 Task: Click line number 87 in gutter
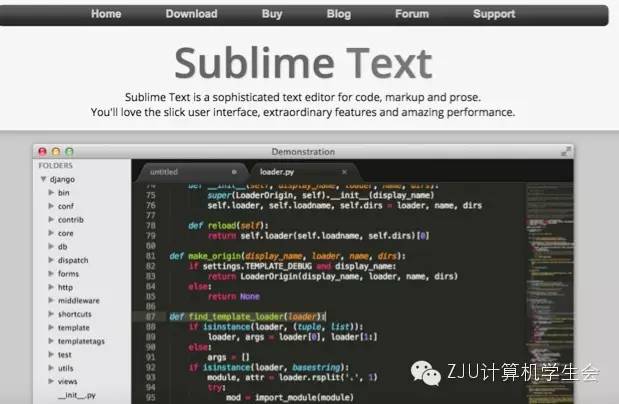click(150, 317)
